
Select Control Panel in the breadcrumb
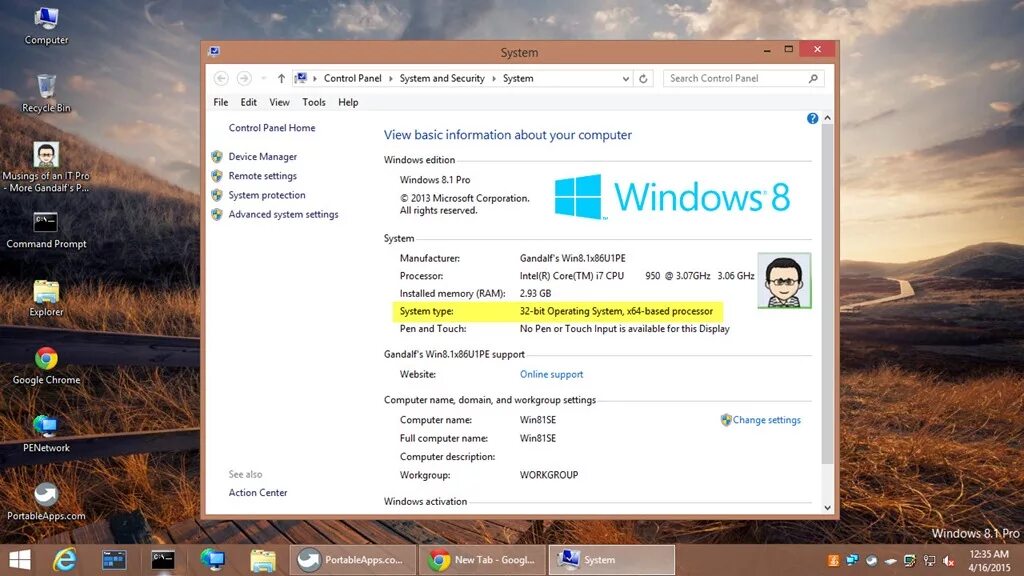pos(353,78)
